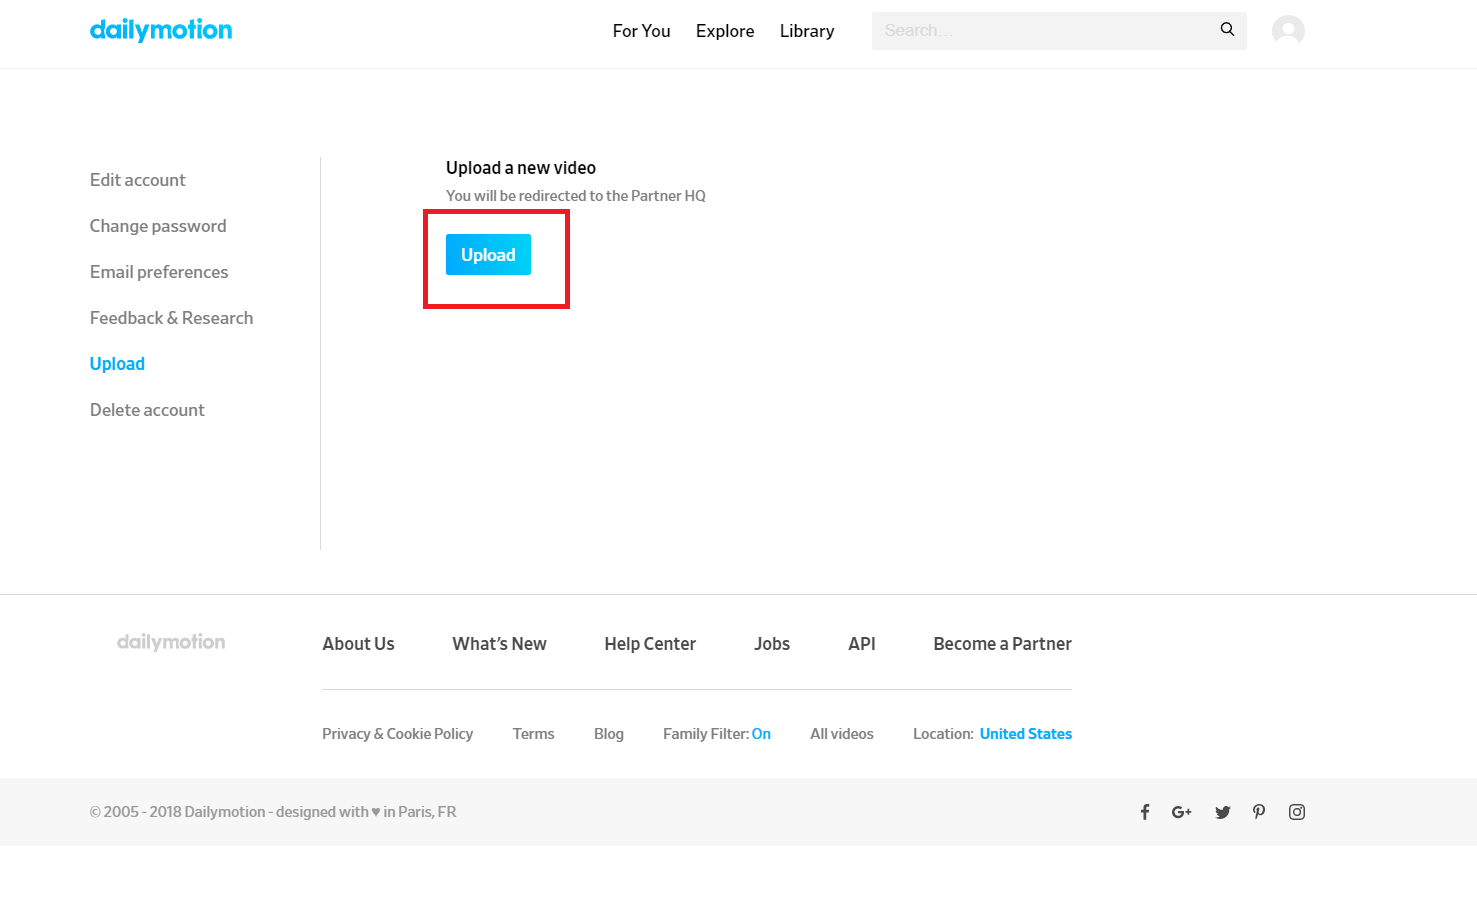The width and height of the screenshot is (1477, 909).
Task: Open Email preferences section
Action: 159,272
